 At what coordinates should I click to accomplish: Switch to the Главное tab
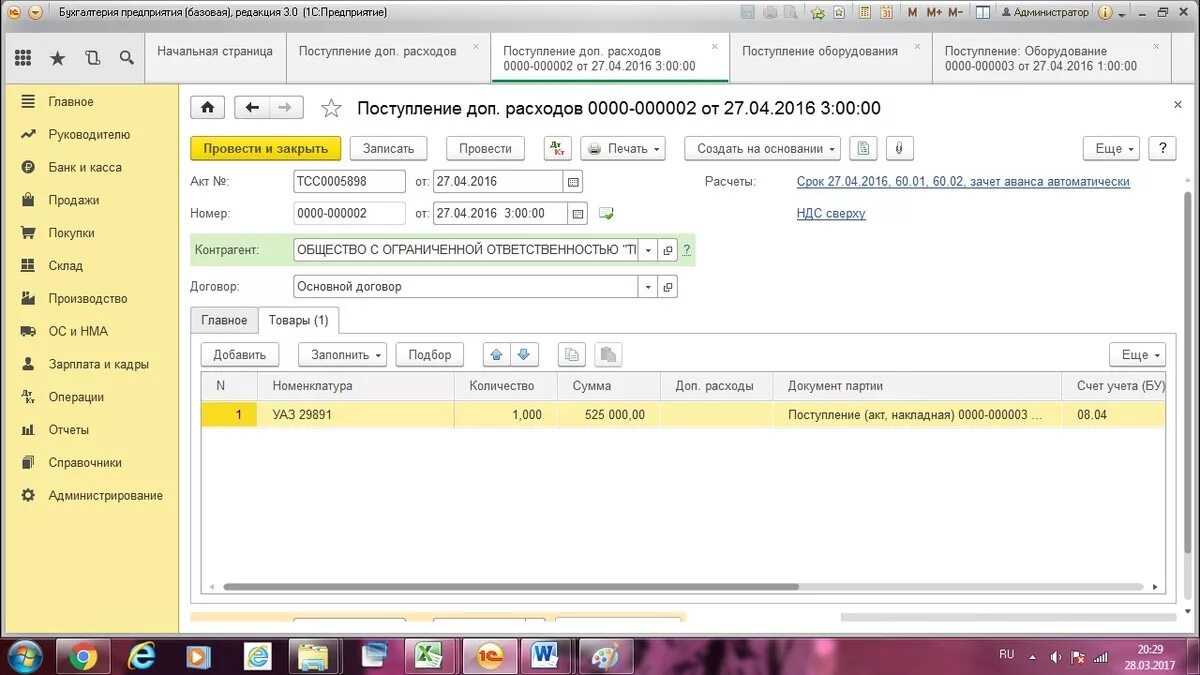coord(224,320)
